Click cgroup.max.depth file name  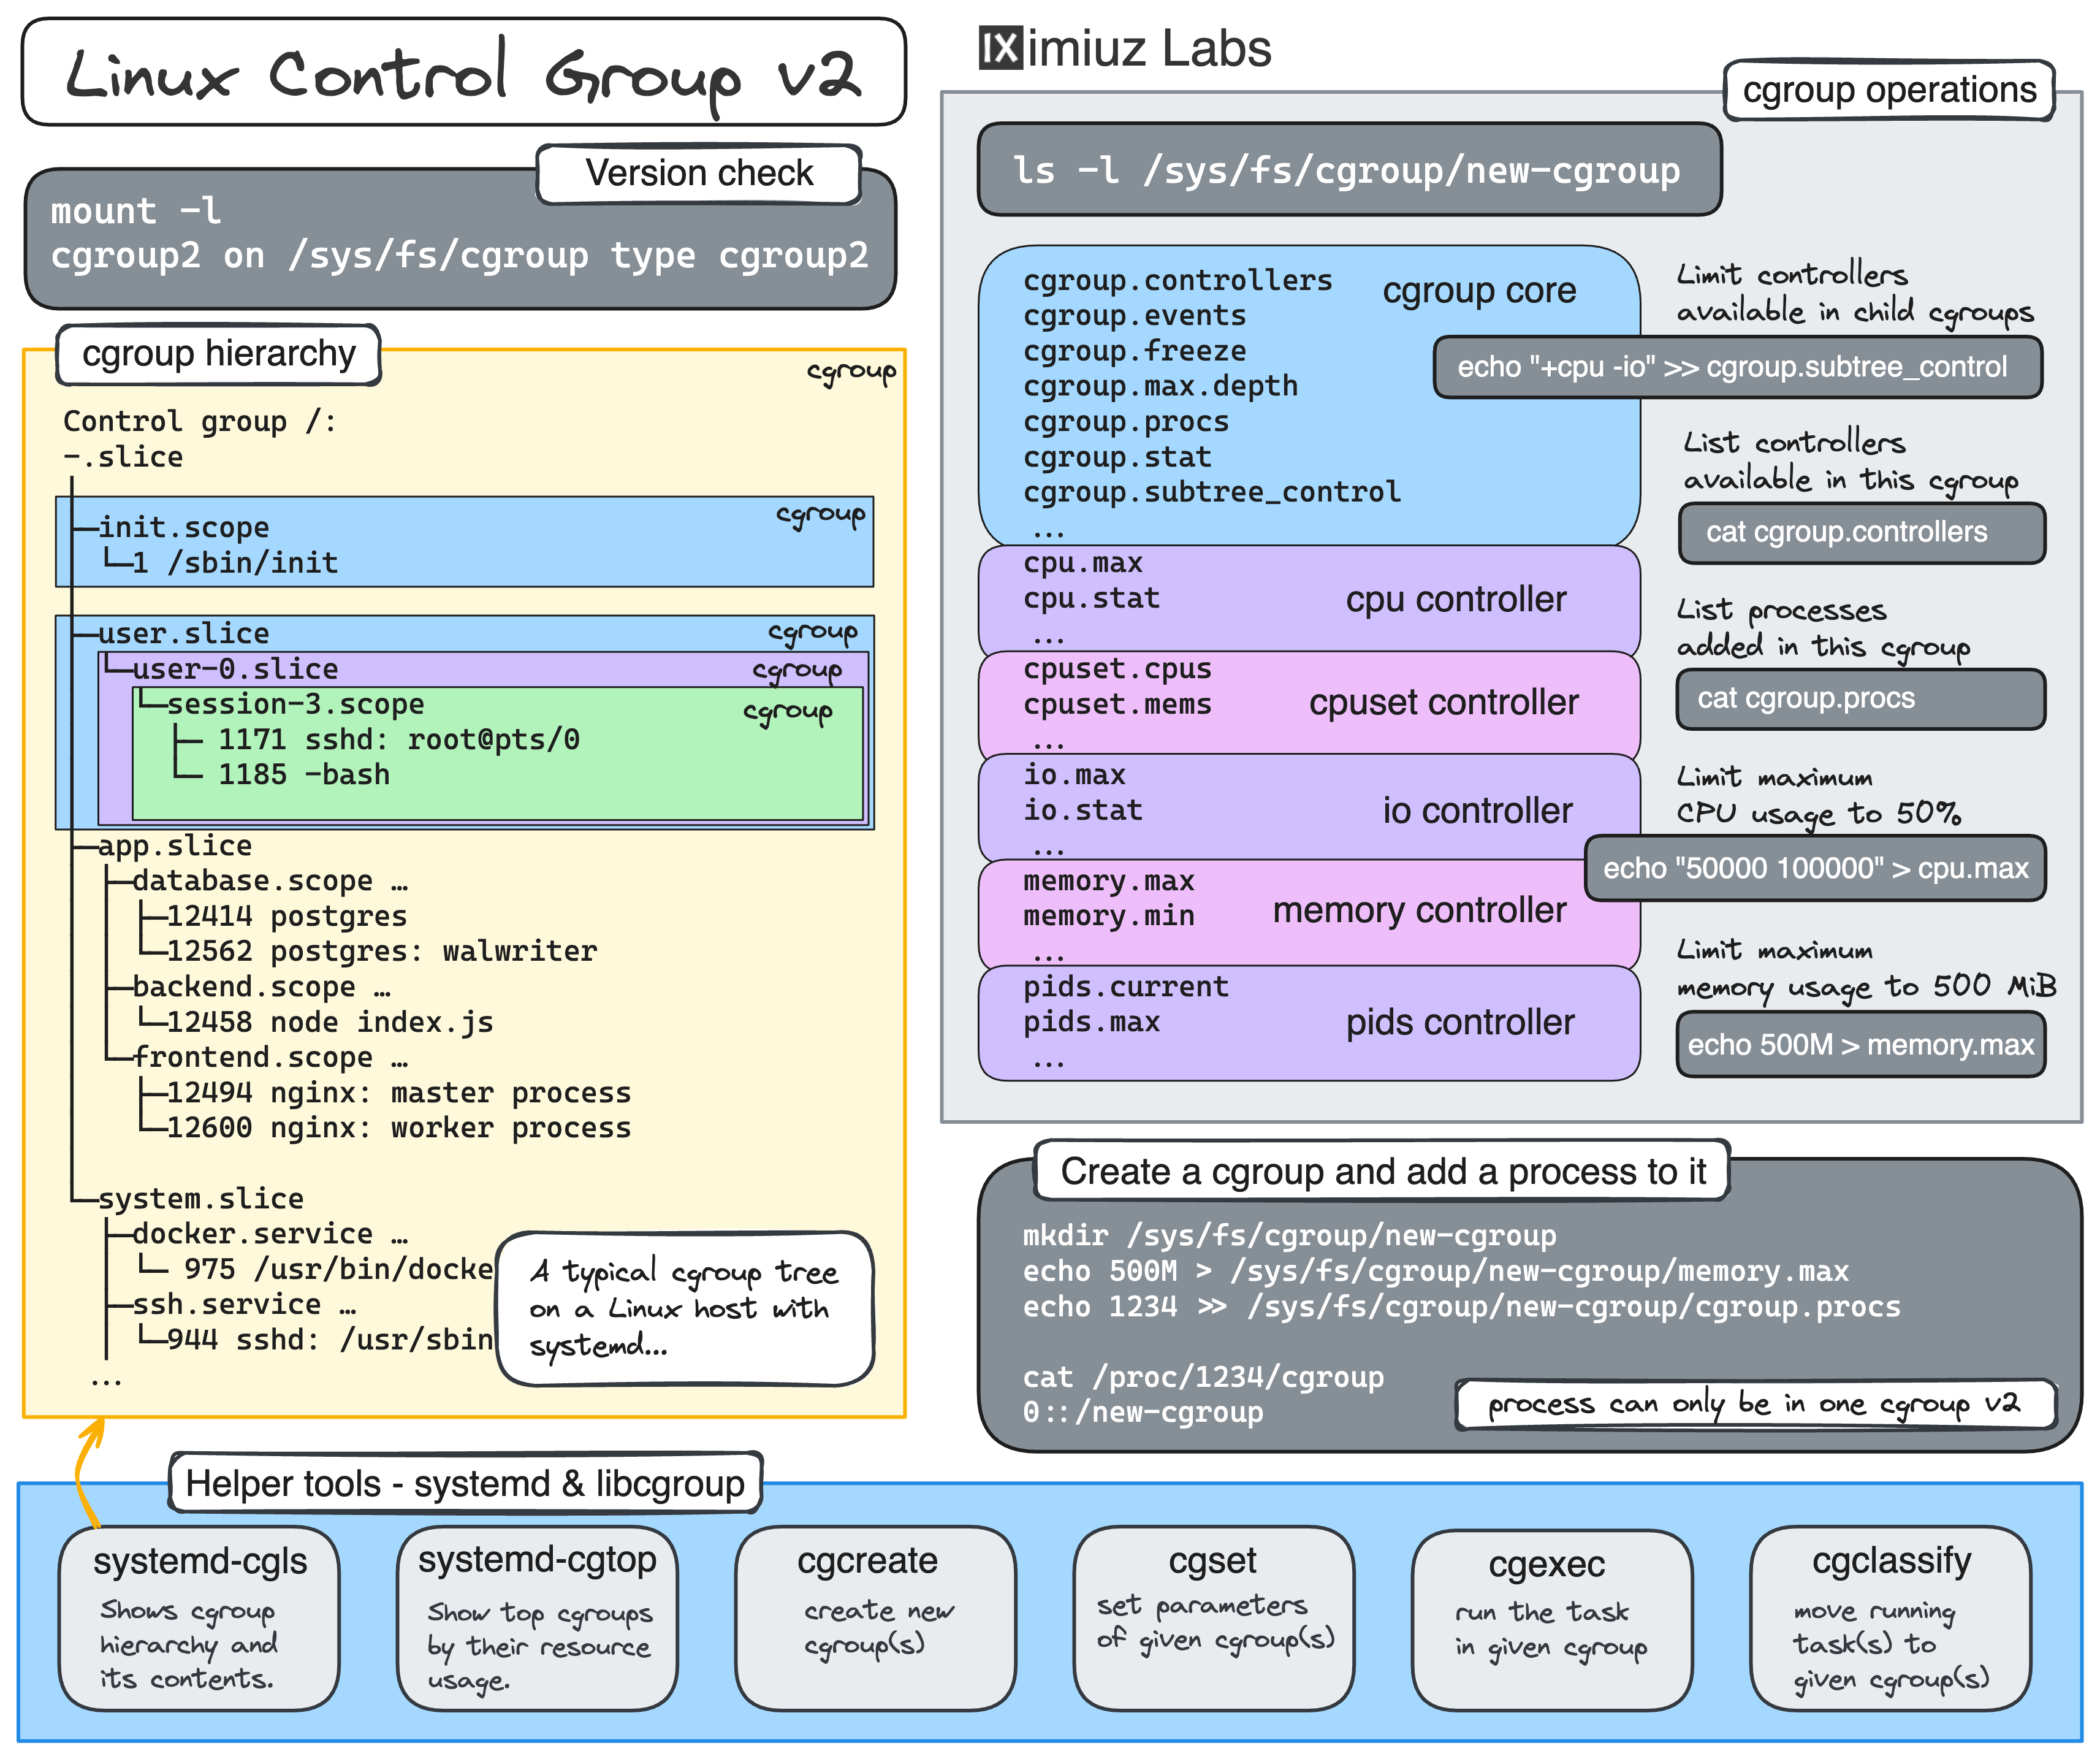tap(1160, 386)
